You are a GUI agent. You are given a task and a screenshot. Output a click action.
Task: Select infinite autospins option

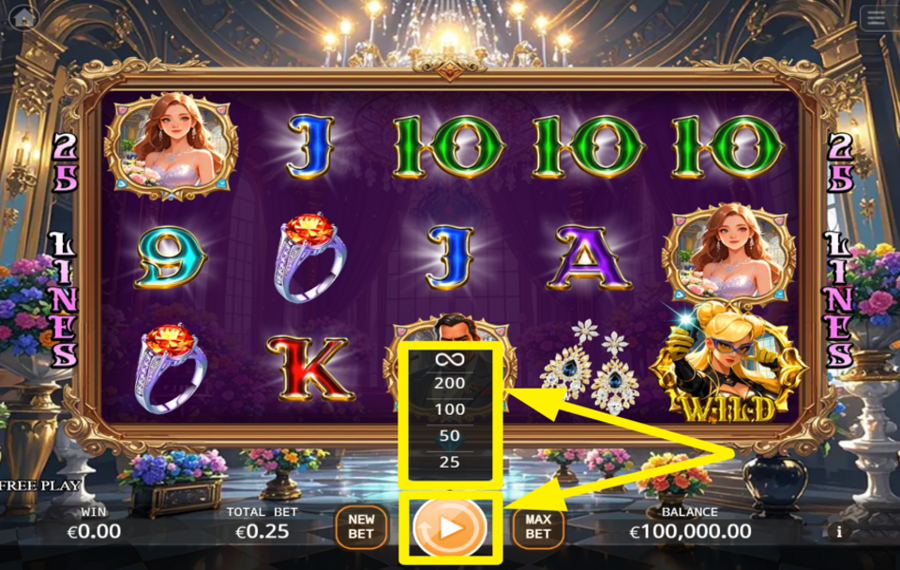[x=449, y=359]
